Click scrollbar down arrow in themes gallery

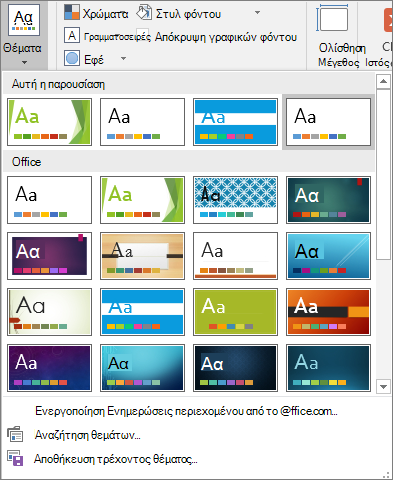click(x=383, y=387)
